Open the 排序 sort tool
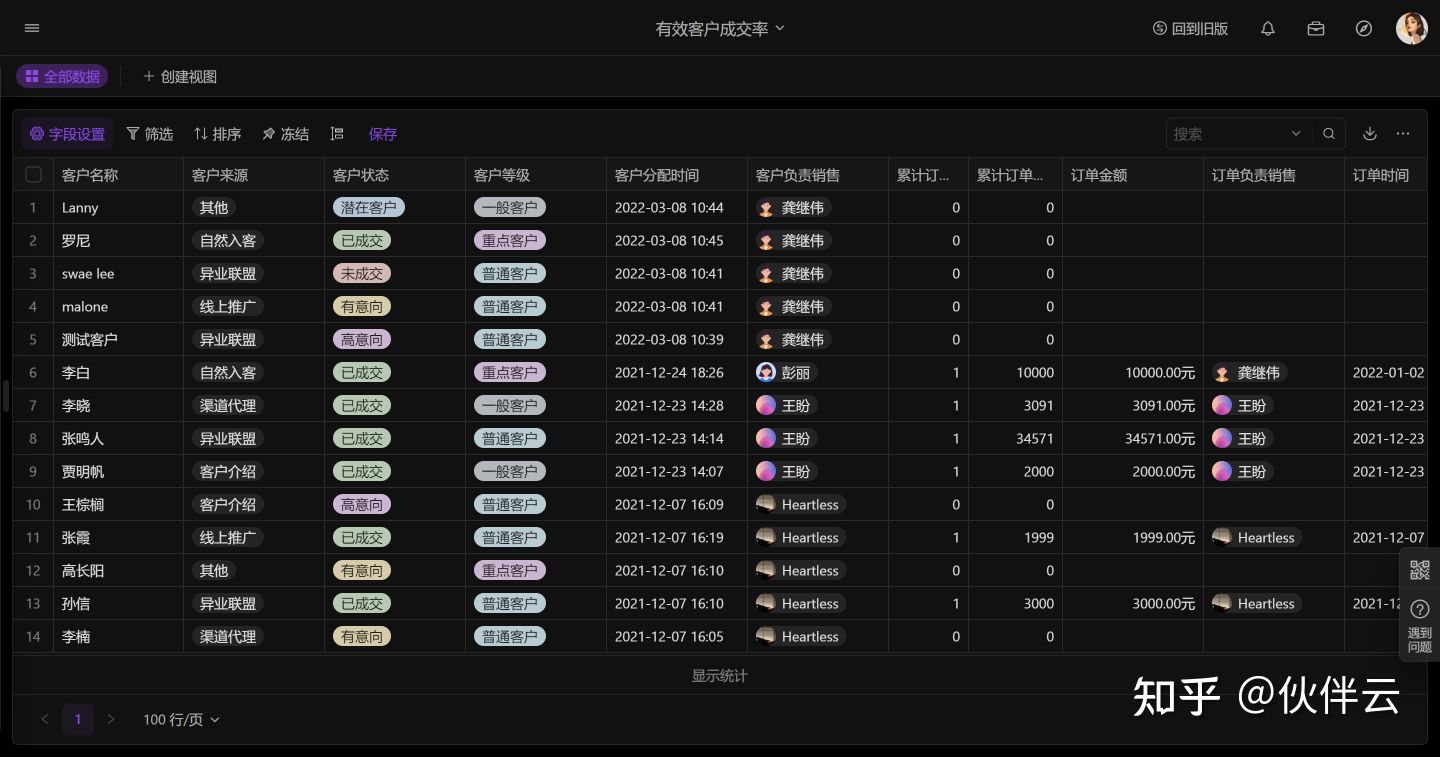This screenshot has height=757, width=1440. (x=217, y=134)
